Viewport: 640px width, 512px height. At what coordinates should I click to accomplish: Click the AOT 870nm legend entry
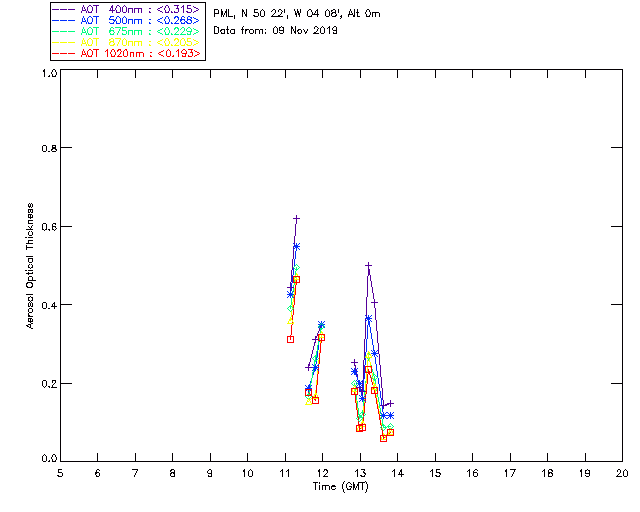126,42
